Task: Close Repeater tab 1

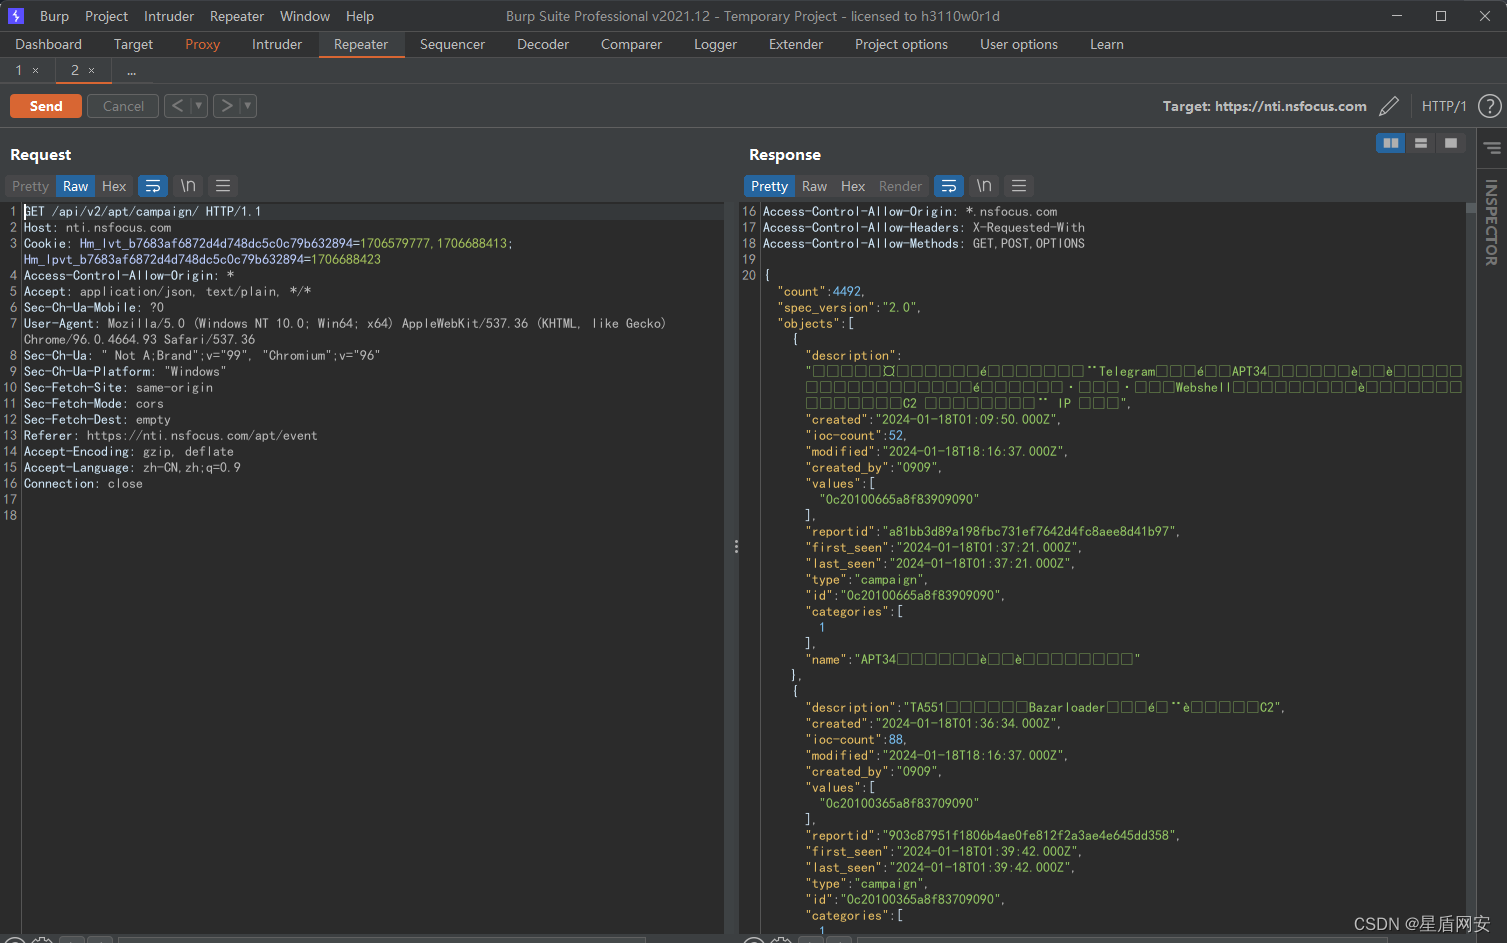Action: (x=36, y=71)
